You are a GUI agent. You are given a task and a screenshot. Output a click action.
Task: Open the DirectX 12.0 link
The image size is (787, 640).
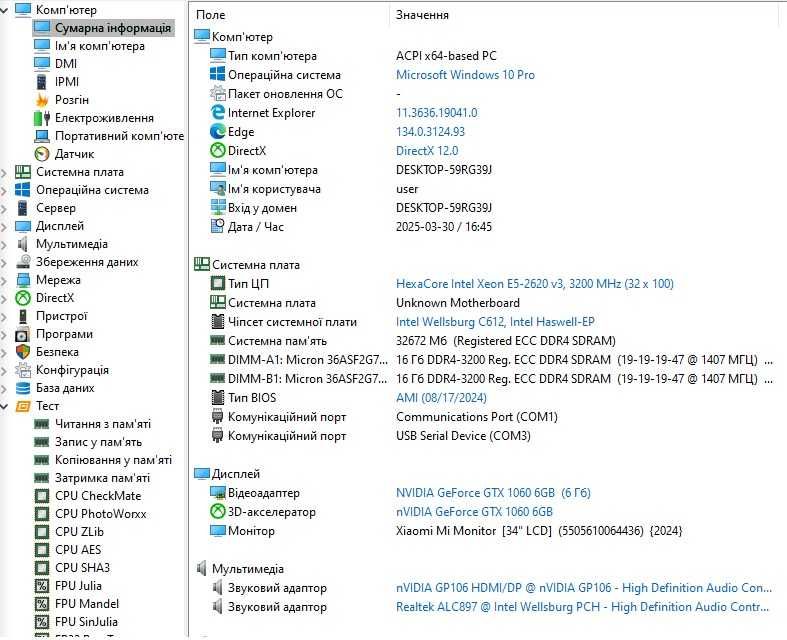(x=427, y=151)
